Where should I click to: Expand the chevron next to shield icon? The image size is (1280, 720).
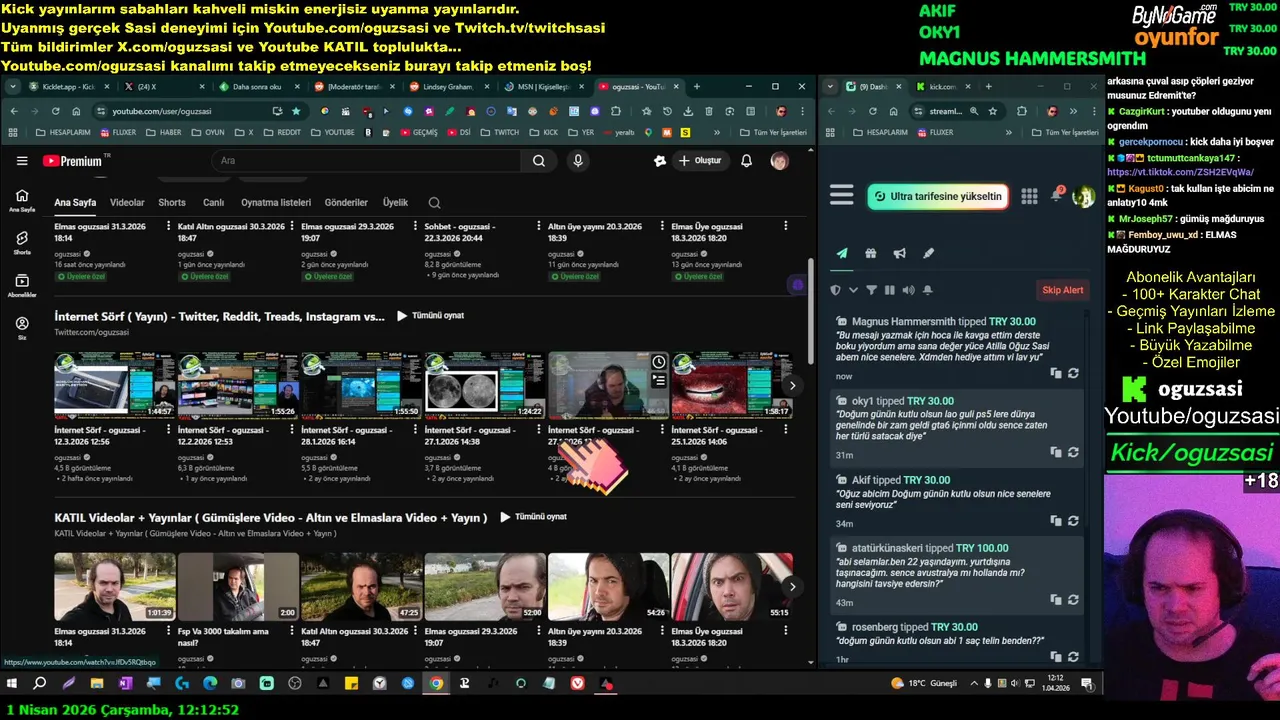coord(853,290)
